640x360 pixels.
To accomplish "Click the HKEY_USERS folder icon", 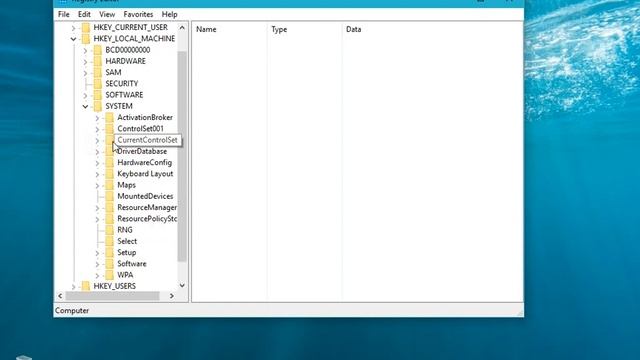I will pos(86,286).
